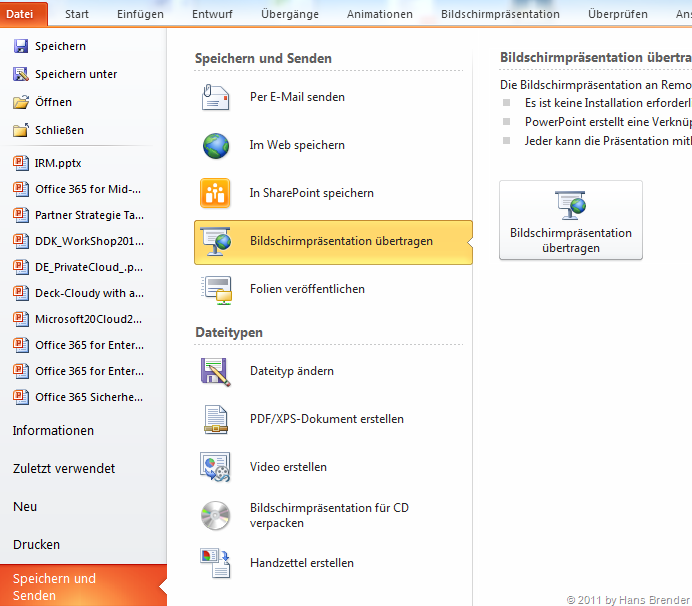Open recent file DDK_WorkShop201...
This screenshot has width=692, height=606.
point(88,240)
